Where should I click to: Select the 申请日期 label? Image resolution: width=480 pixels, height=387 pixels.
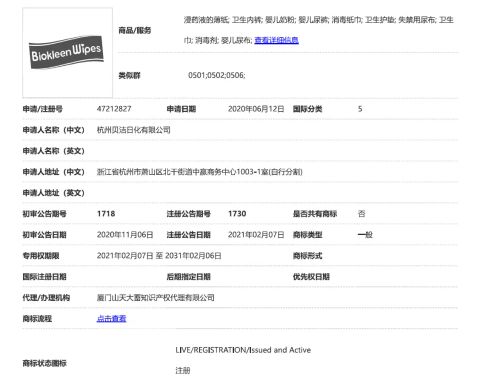point(181,109)
